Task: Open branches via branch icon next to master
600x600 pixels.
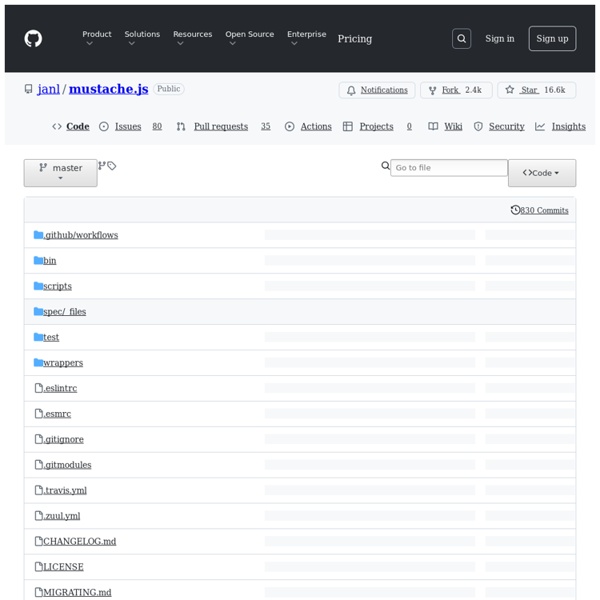Action: tap(101, 166)
